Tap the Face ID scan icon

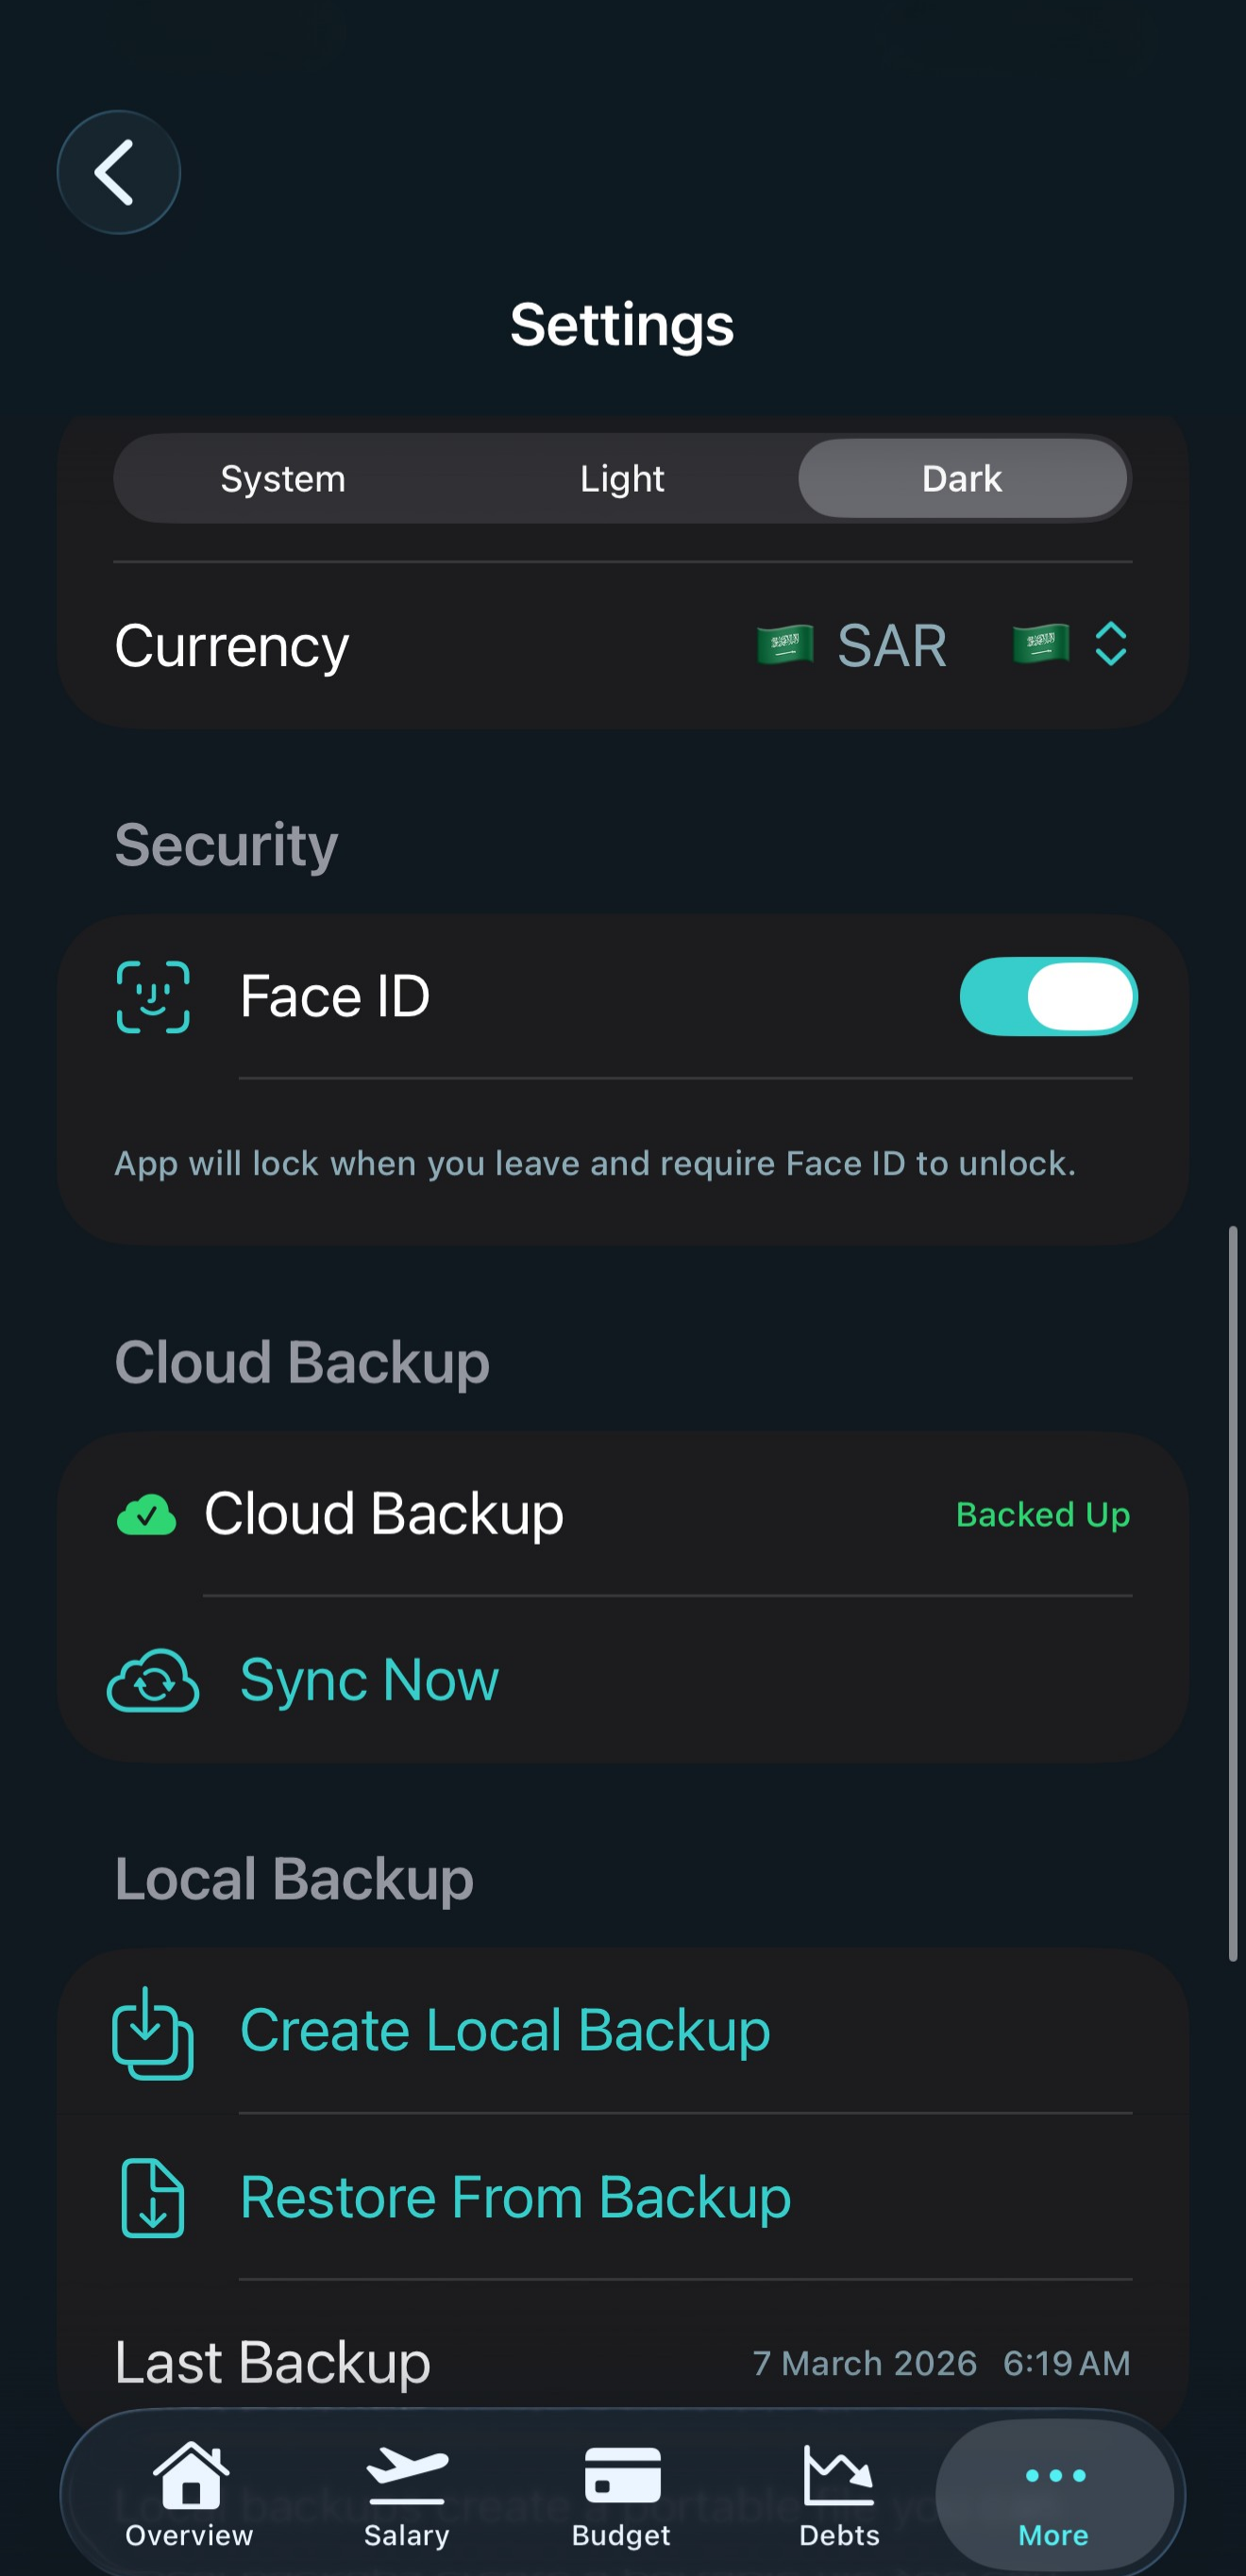[x=153, y=997]
